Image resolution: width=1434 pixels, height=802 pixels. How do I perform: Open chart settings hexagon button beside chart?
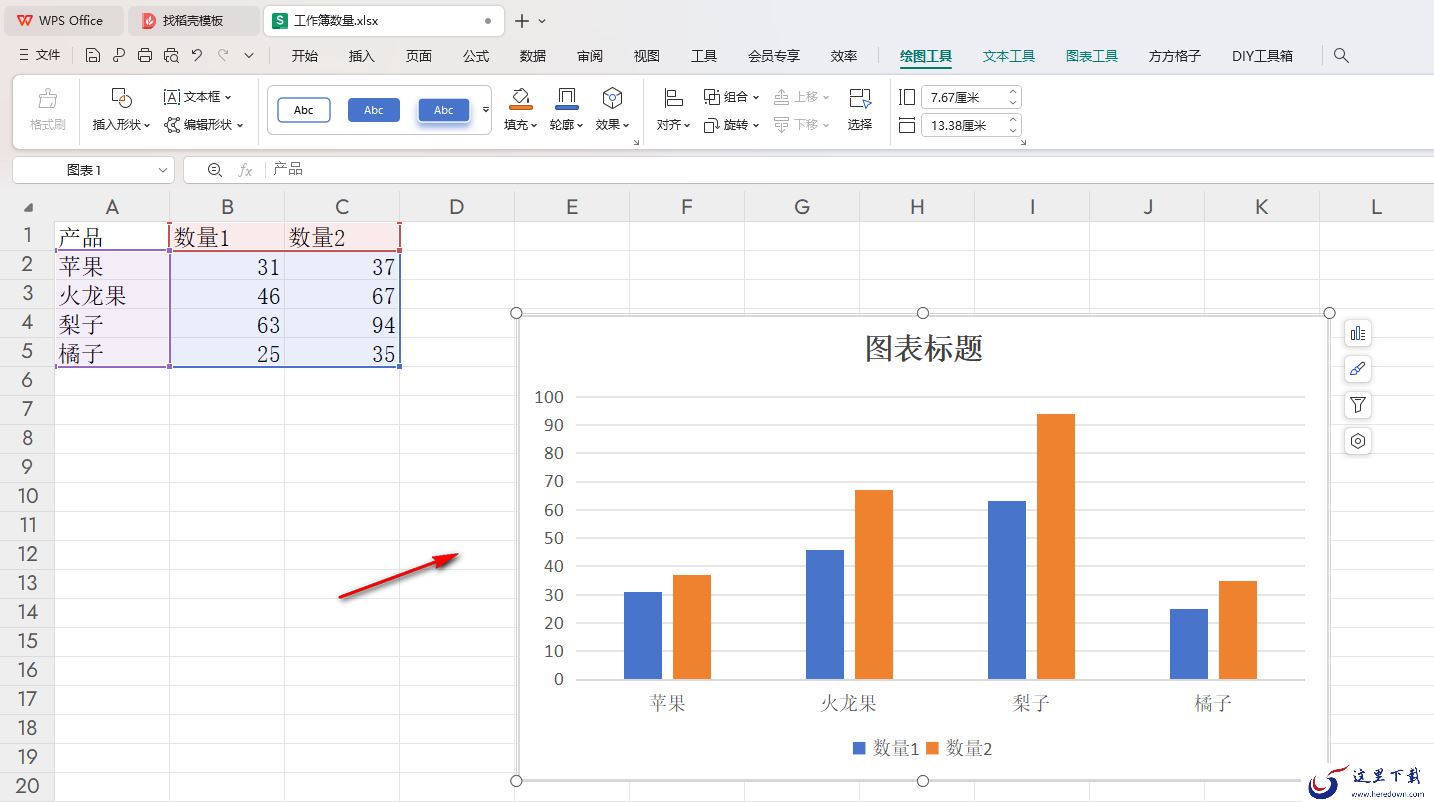[x=1358, y=441]
